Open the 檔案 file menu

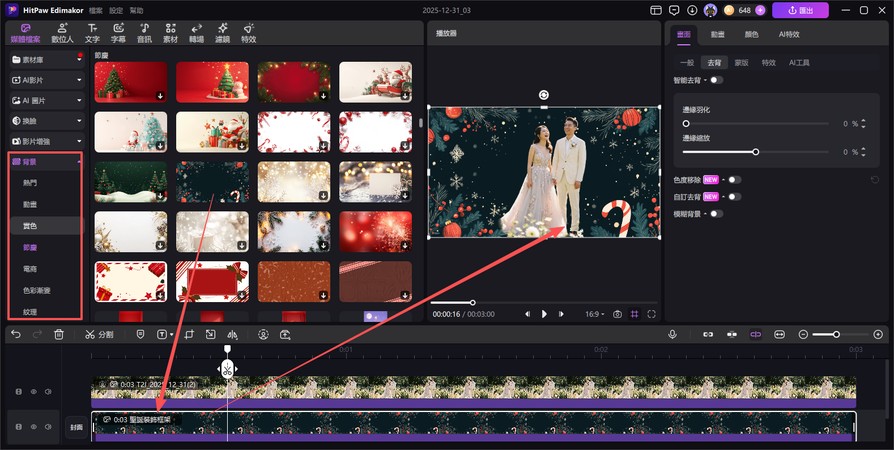tap(96, 10)
